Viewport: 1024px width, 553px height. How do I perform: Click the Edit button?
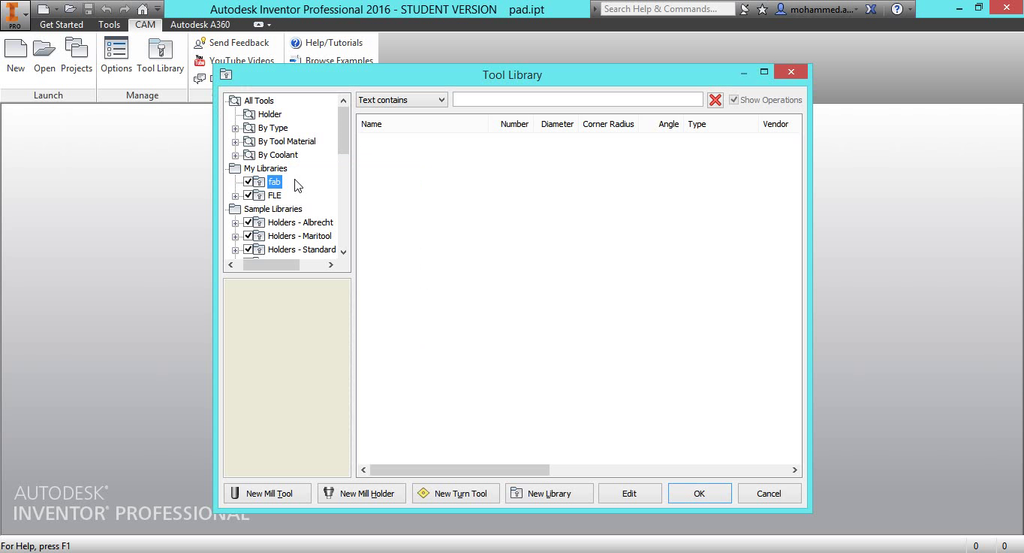tap(630, 494)
